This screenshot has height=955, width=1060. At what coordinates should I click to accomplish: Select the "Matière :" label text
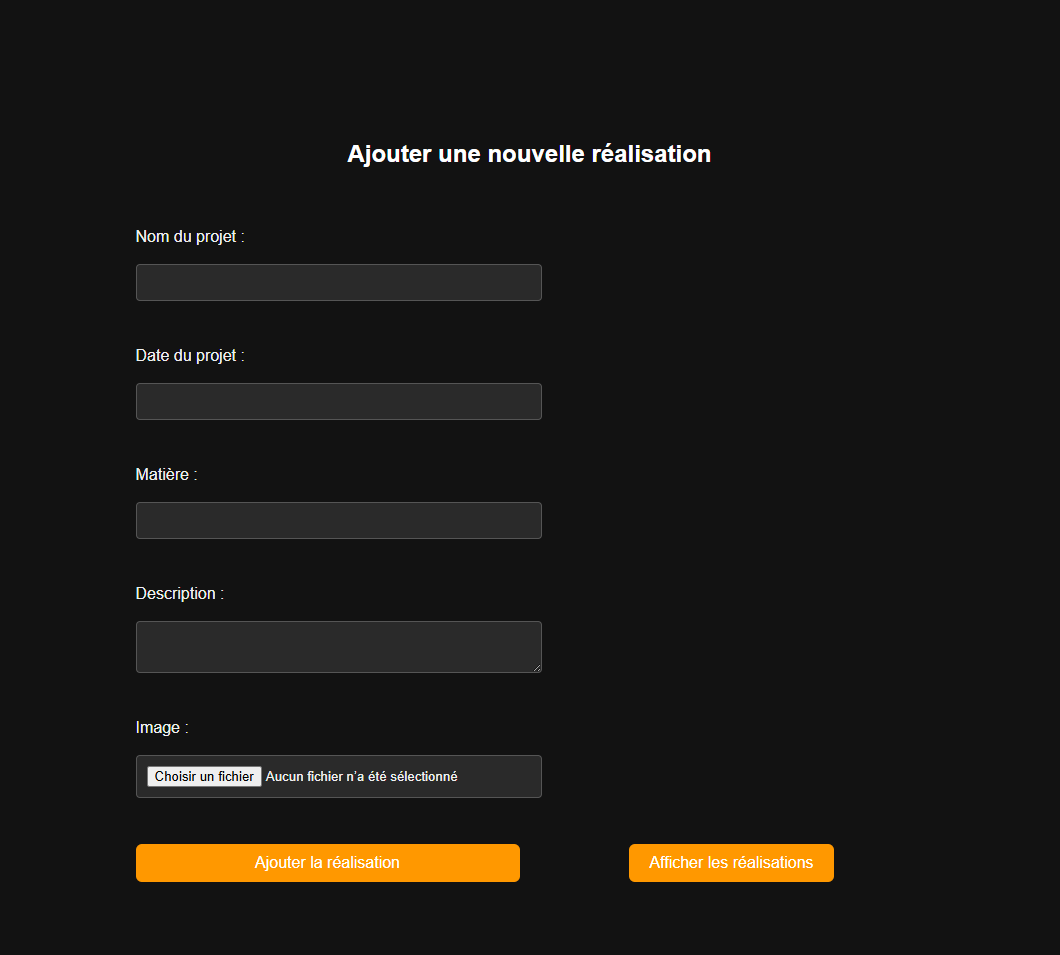click(166, 475)
